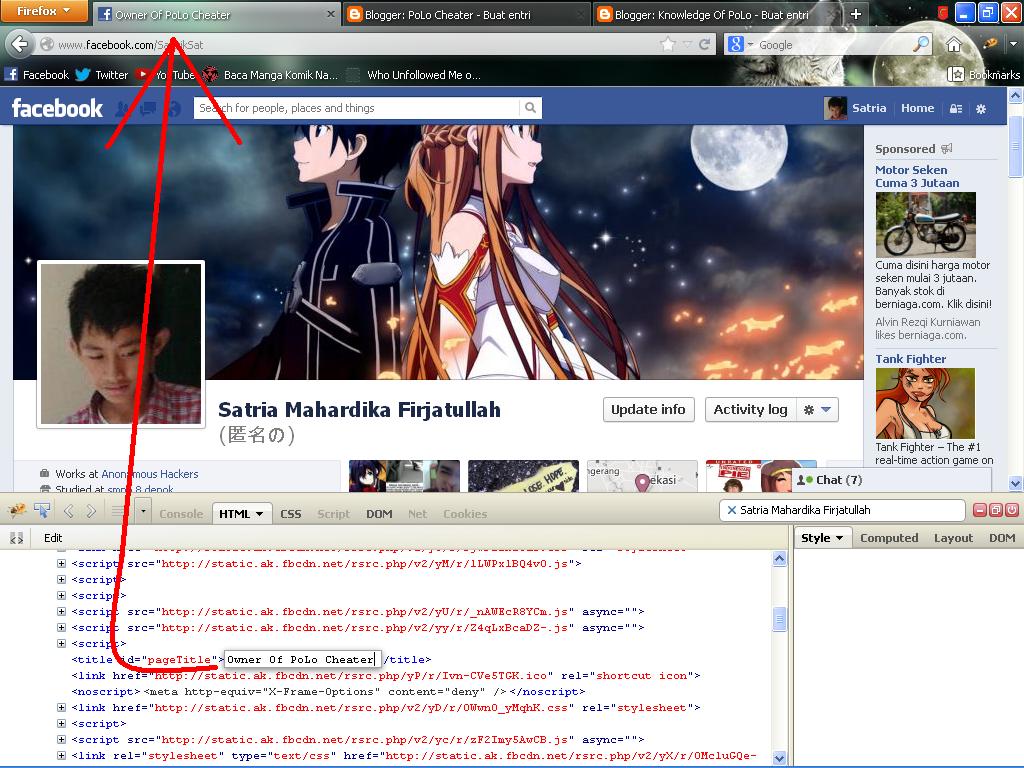
Task: Click the Facebook search magnifier button
Action: (x=530, y=108)
